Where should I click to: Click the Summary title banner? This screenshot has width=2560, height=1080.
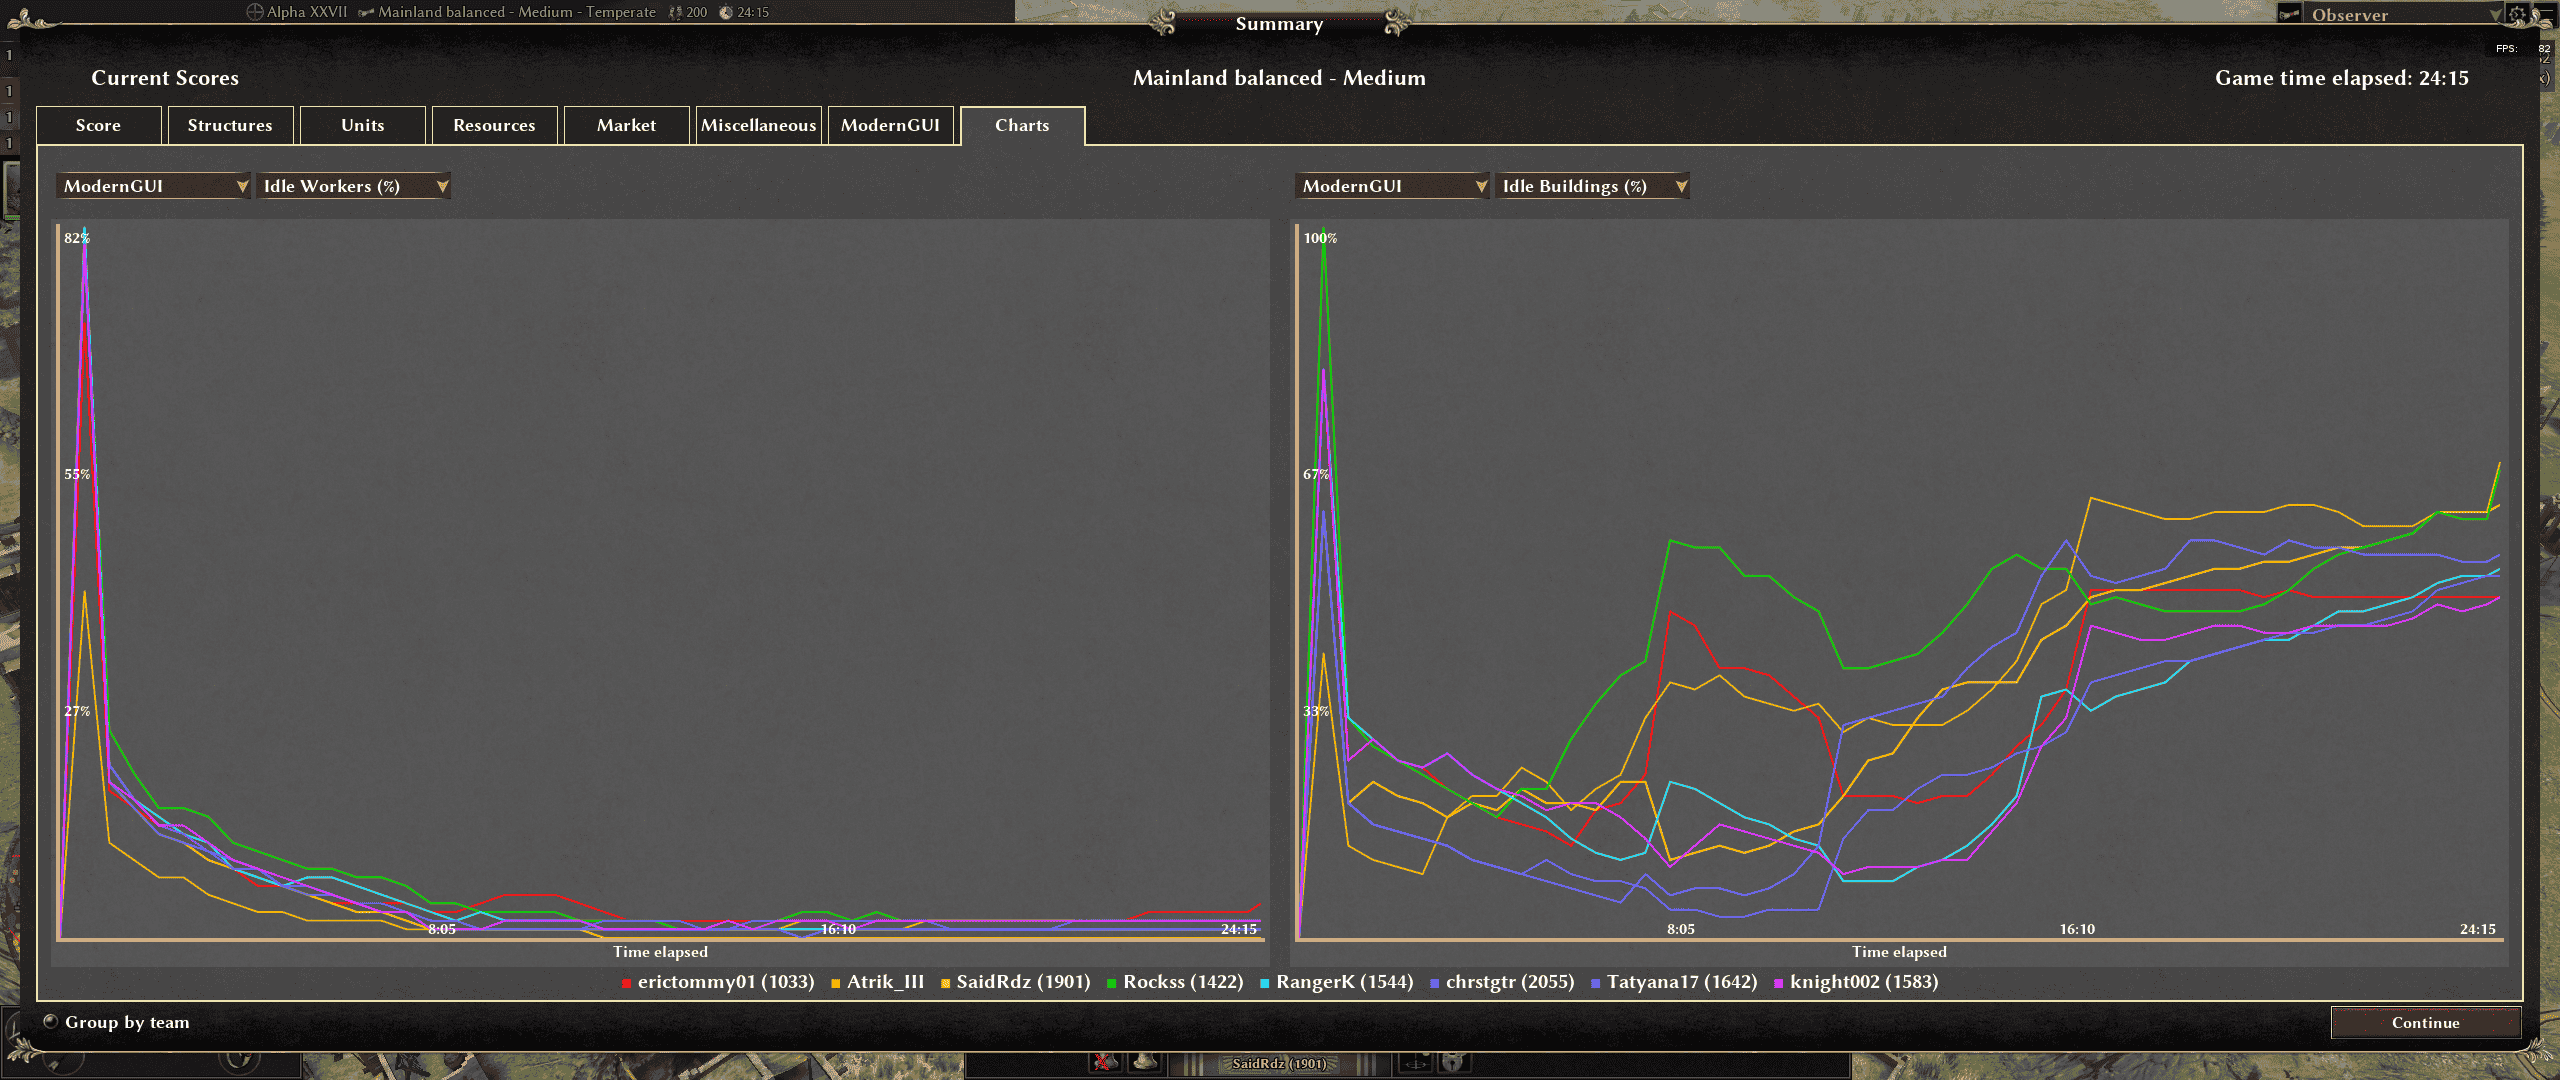(x=1279, y=24)
